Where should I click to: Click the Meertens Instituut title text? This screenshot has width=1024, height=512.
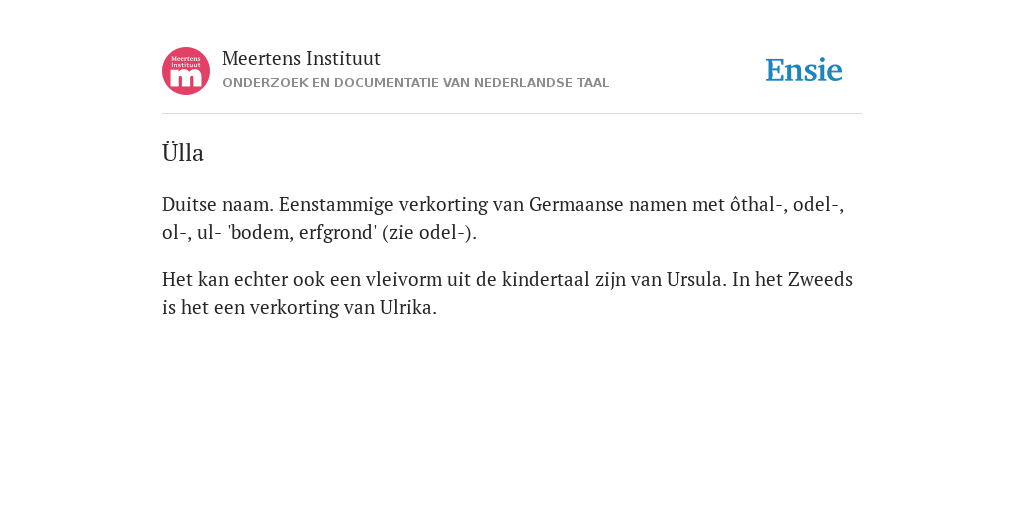tap(301, 59)
